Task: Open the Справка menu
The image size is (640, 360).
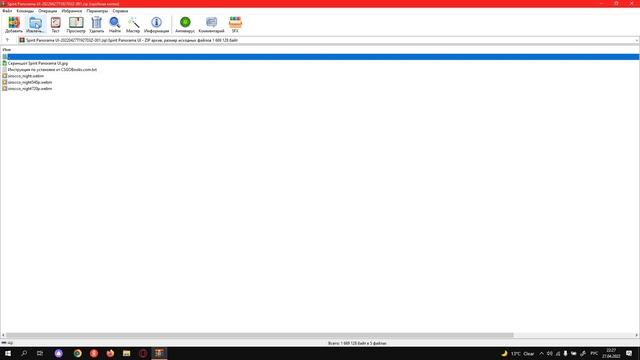Action: pyautogui.click(x=120, y=11)
